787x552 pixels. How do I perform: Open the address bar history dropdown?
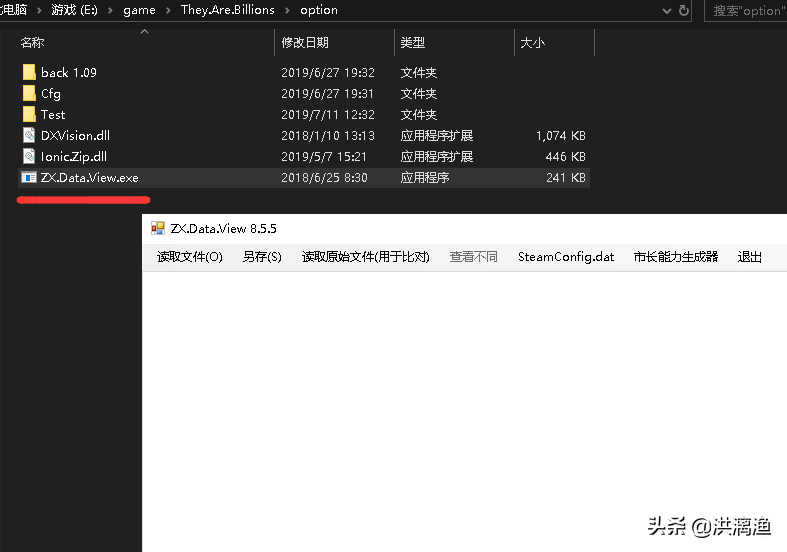point(667,10)
